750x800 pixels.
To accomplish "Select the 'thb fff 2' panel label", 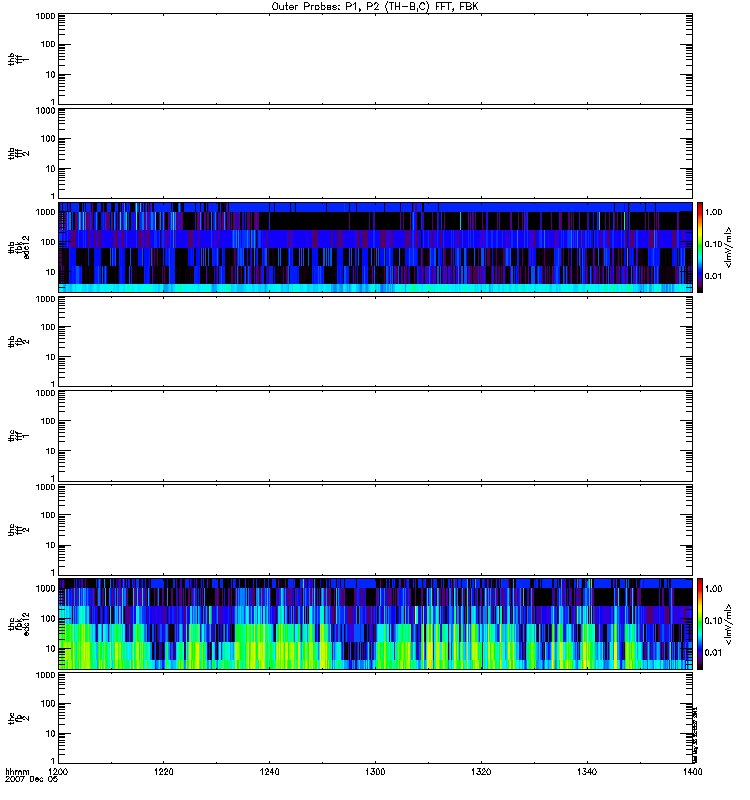I will 18,154.
